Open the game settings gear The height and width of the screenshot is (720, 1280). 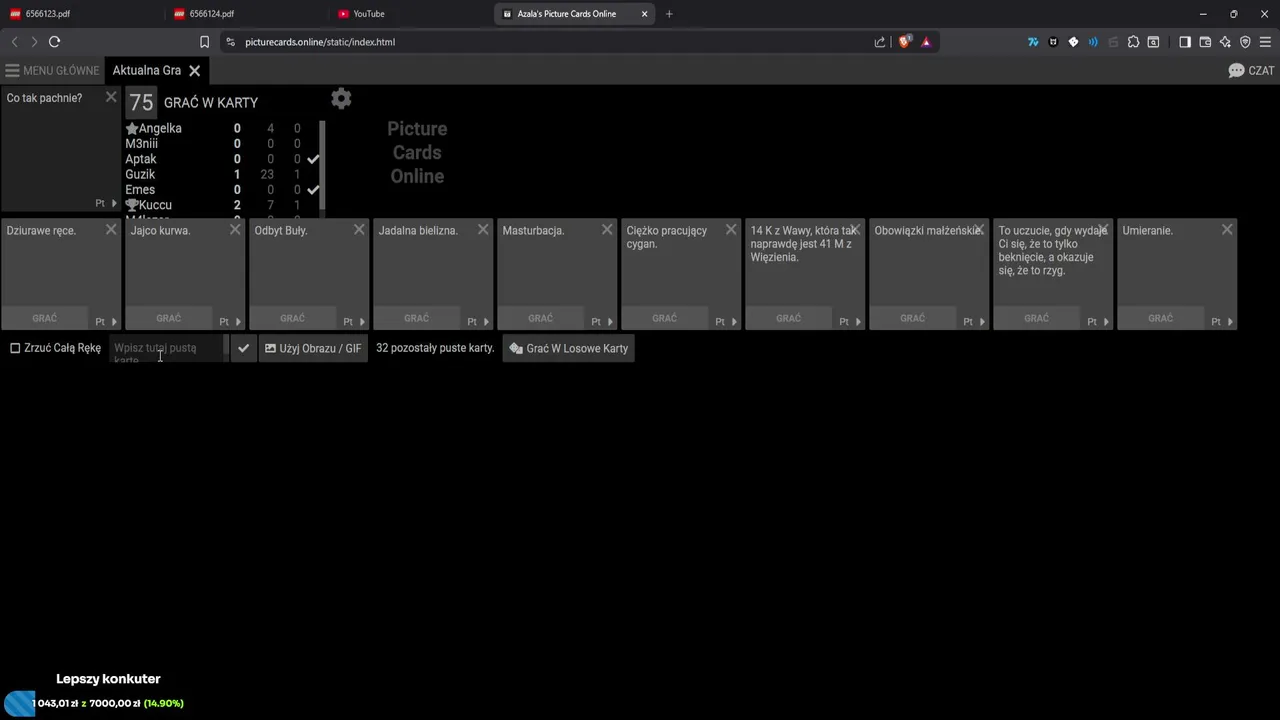click(341, 98)
